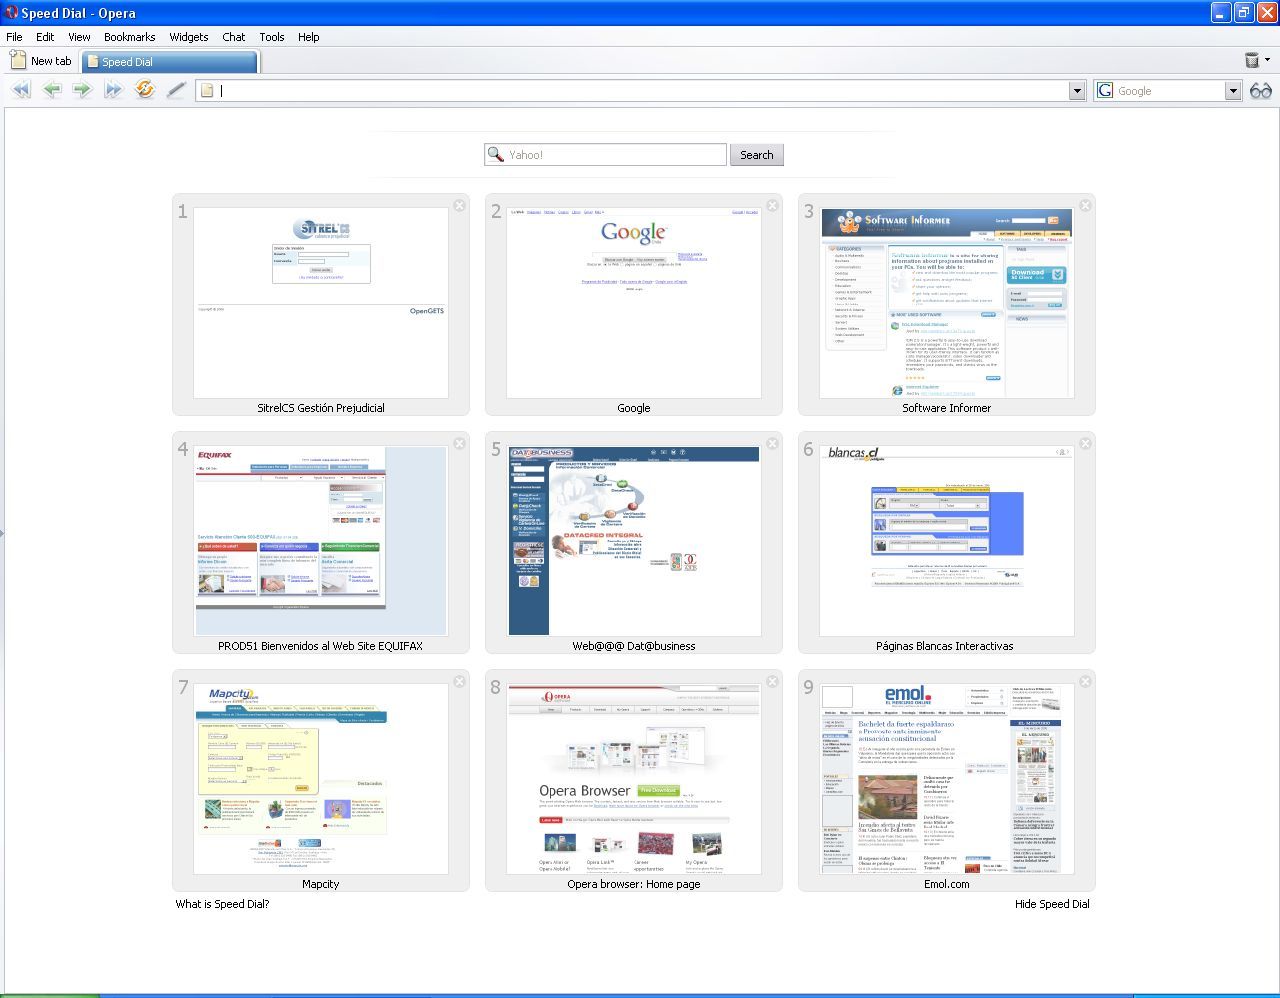
Task: Expand the address bar history dropdown
Action: coord(1077,90)
